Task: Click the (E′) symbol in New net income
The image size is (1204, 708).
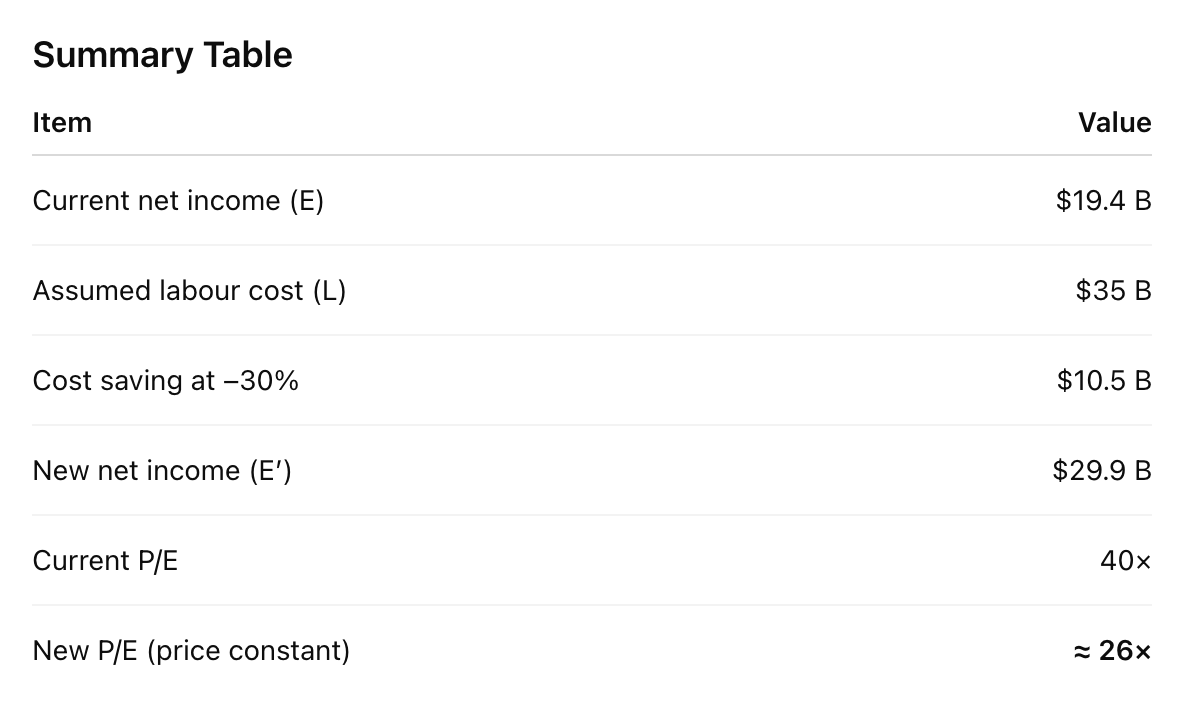Action: [x=270, y=471]
